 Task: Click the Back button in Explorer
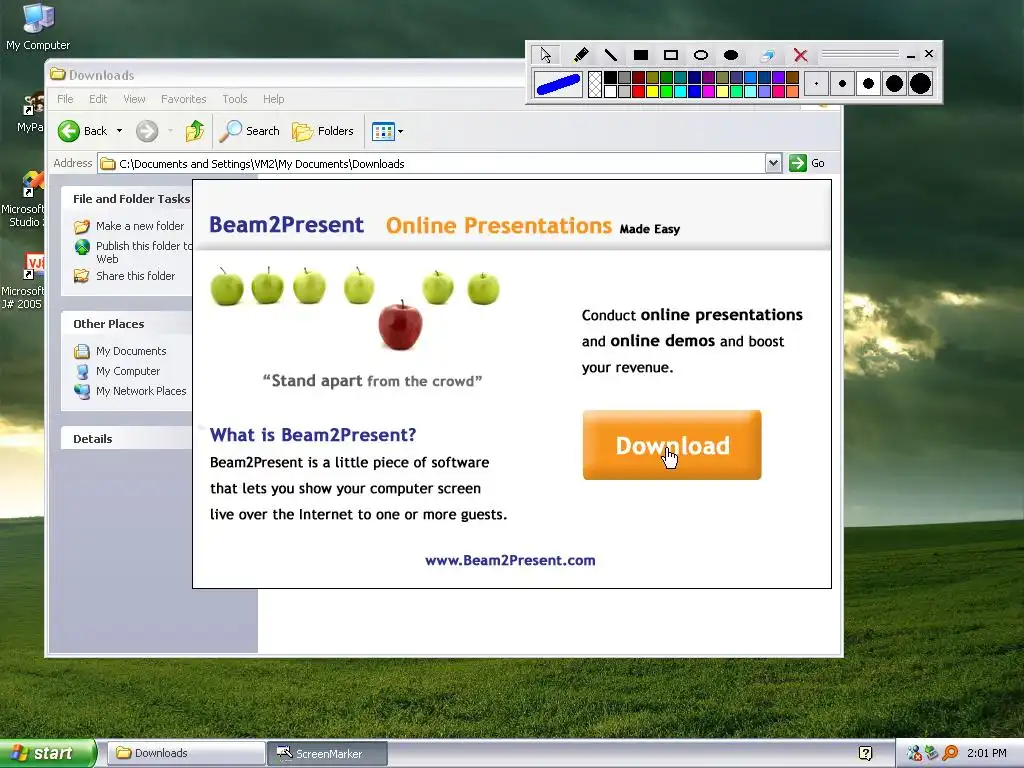(x=82, y=131)
